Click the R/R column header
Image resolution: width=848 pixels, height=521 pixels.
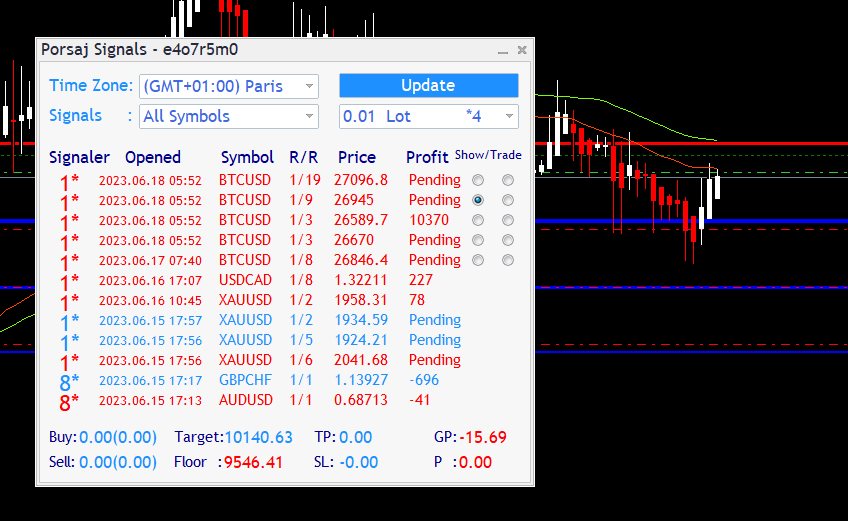click(303, 157)
